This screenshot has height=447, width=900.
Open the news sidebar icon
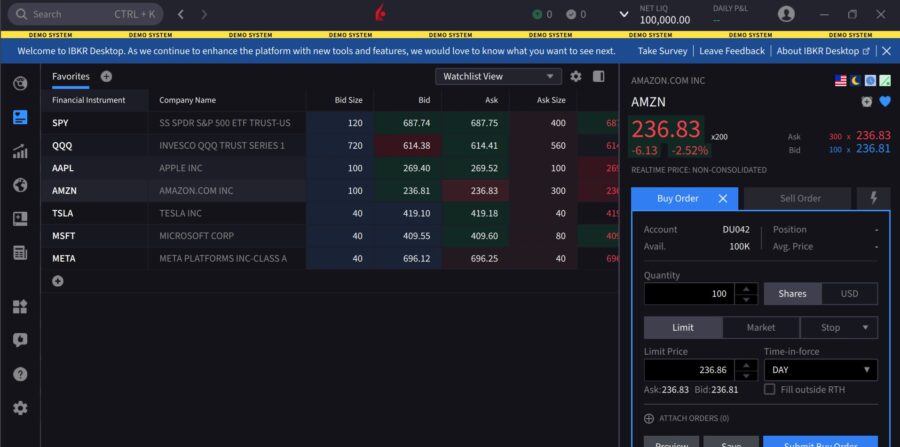tap(20, 219)
